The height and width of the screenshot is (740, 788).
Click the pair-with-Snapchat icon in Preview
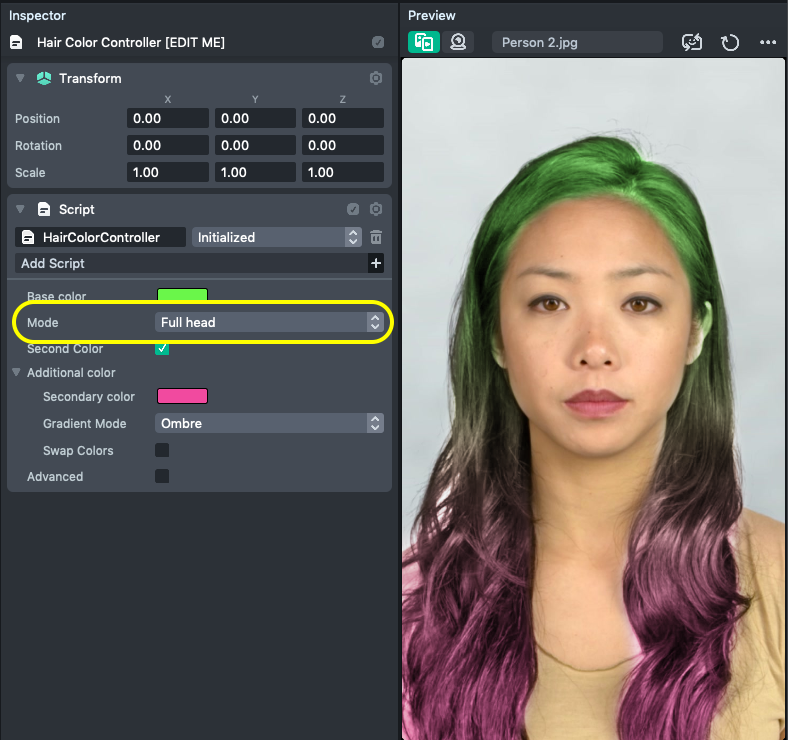click(x=692, y=42)
